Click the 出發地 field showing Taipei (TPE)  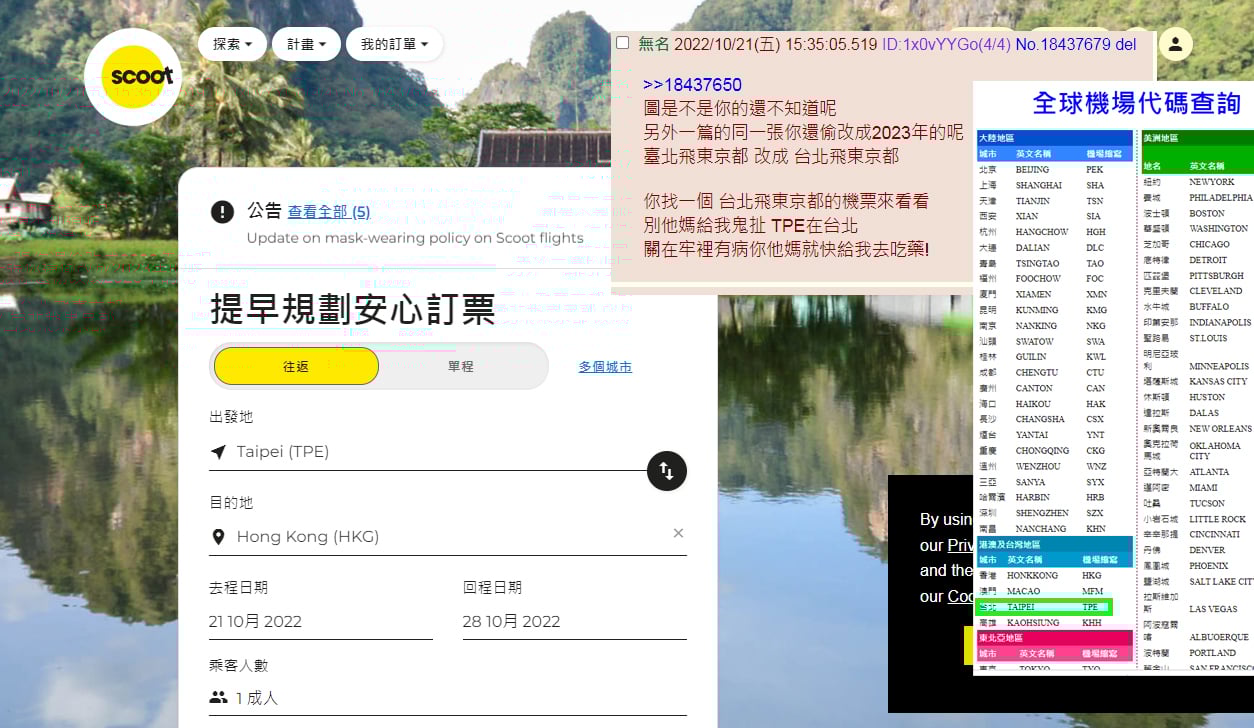[x=428, y=452]
